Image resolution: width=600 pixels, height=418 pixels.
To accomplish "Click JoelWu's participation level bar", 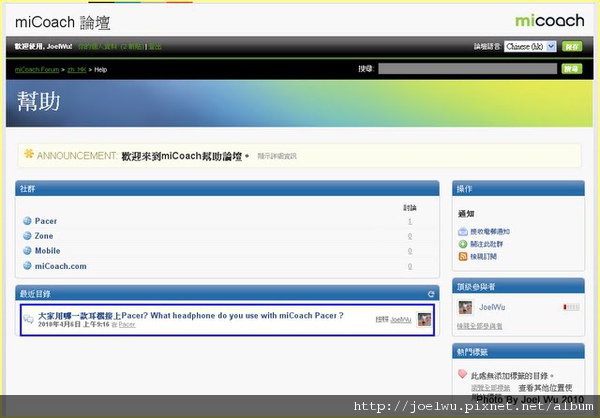I will [571, 307].
